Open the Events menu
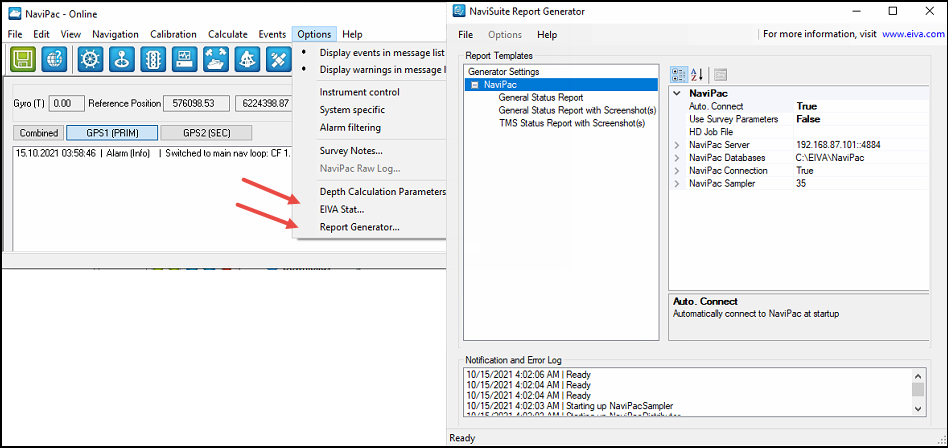This screenshot has height=448, width=948. tap(272, 34)
